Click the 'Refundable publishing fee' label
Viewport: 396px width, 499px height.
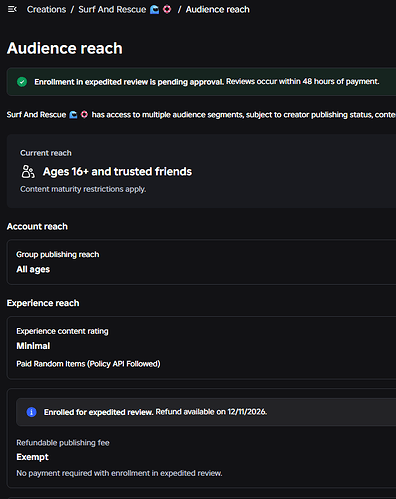[x=63, y=443]
